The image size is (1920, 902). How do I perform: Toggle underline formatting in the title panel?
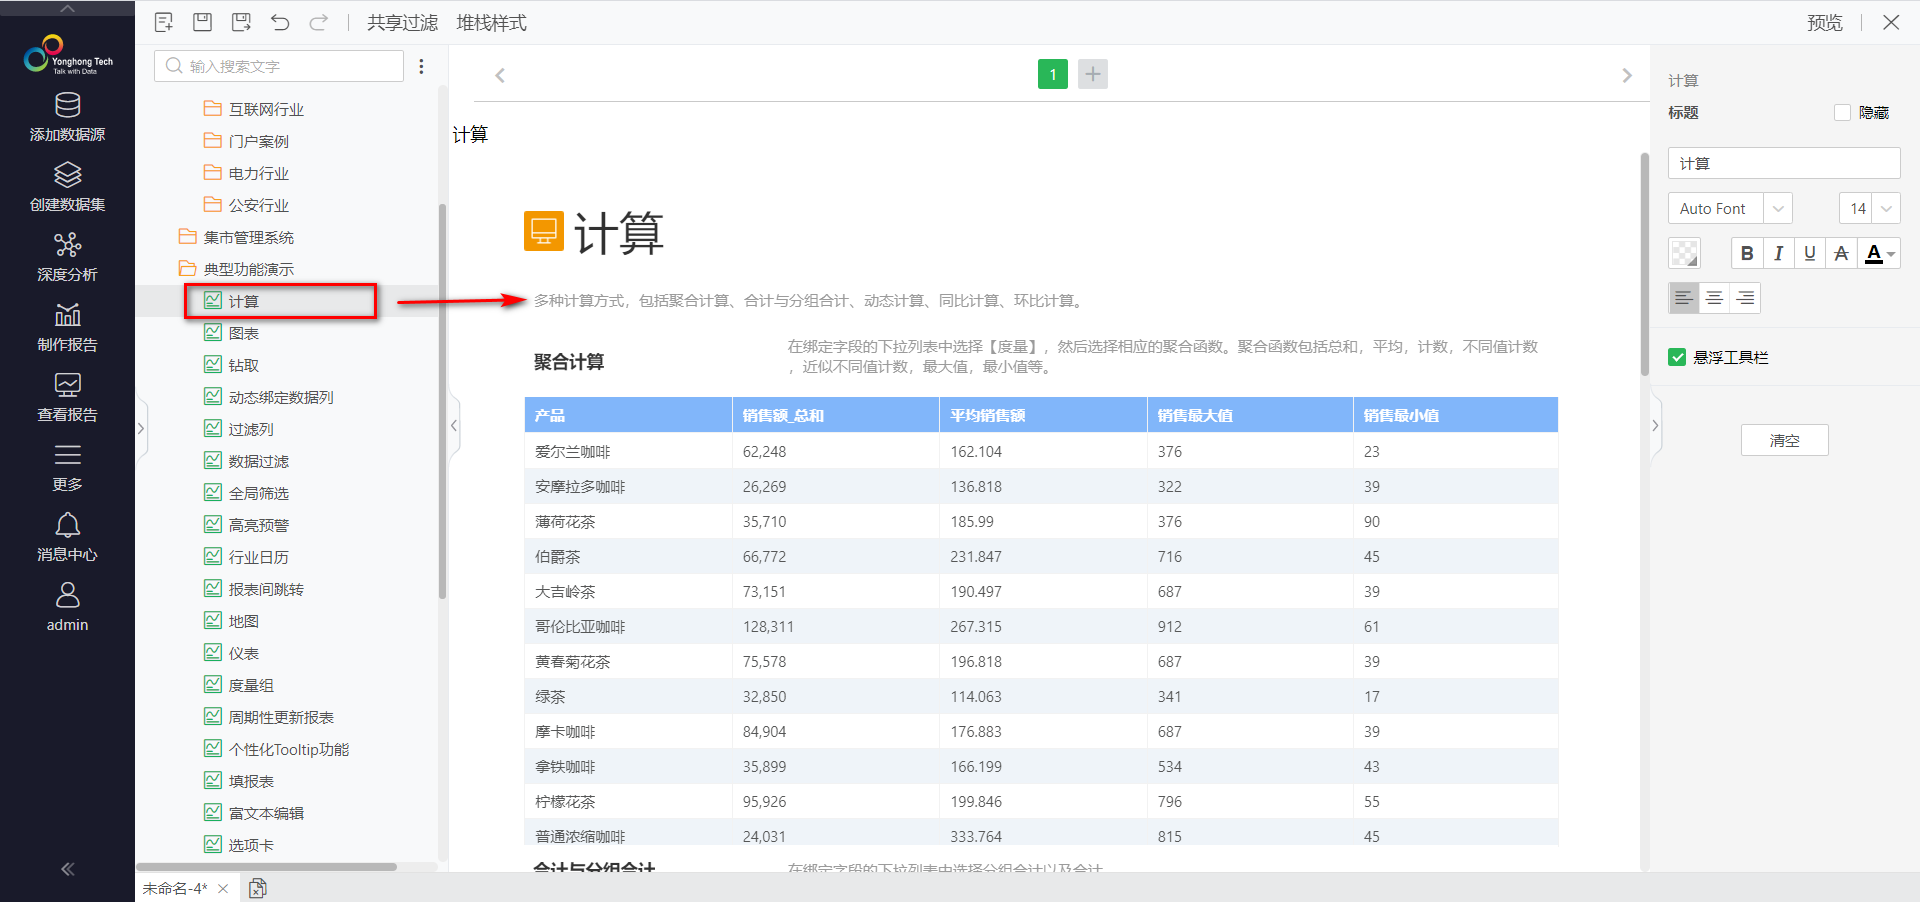(x=1809, y=253)
